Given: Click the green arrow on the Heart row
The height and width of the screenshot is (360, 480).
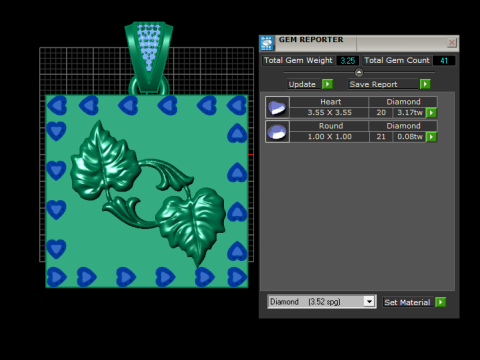Looking at the screenshot, I should point(431,113).
